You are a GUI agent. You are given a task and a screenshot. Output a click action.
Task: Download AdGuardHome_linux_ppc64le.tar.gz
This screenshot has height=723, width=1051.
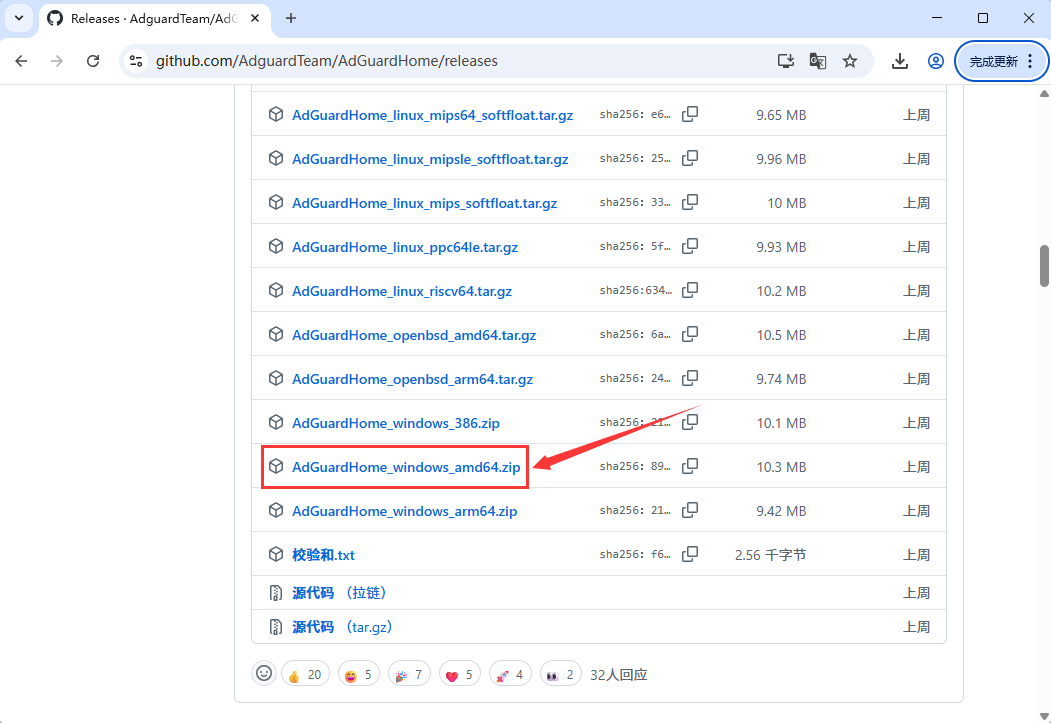point(405,247)
